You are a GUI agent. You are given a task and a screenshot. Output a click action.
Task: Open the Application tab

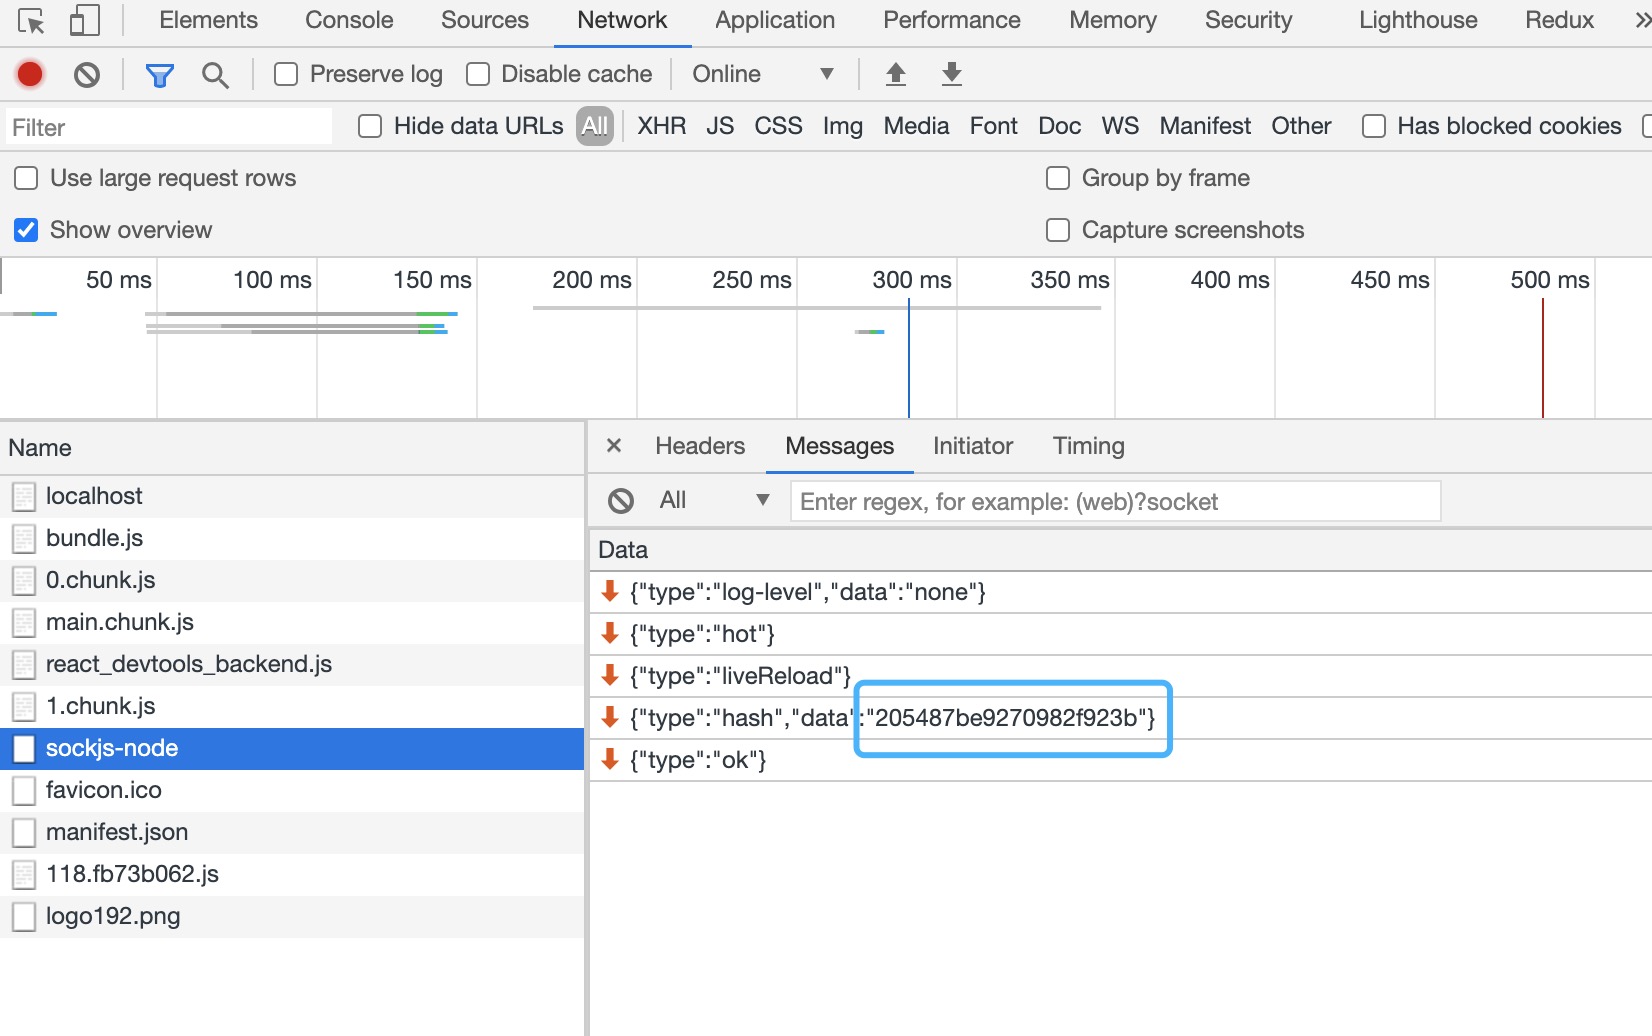775,20
